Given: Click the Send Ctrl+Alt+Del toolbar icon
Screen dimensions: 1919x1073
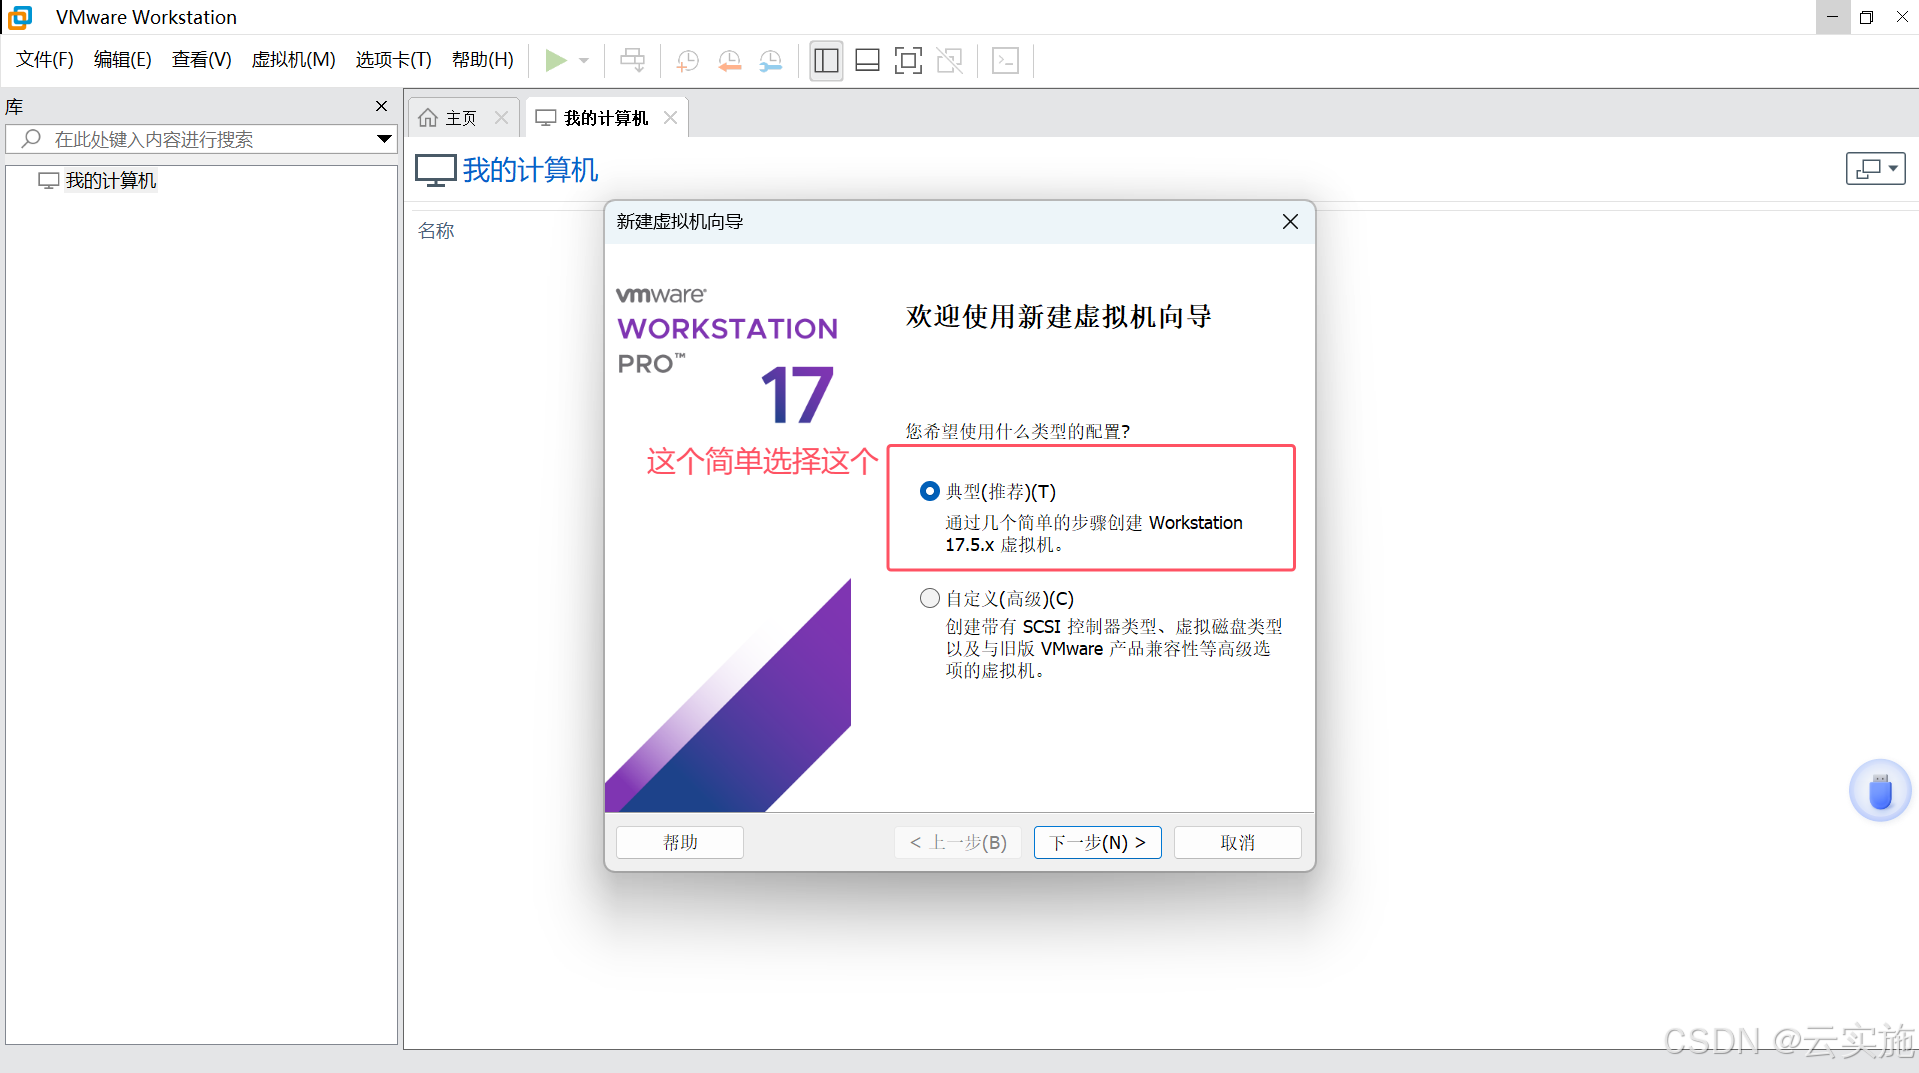Looking at the screenshot, I should tap(632, 61).
